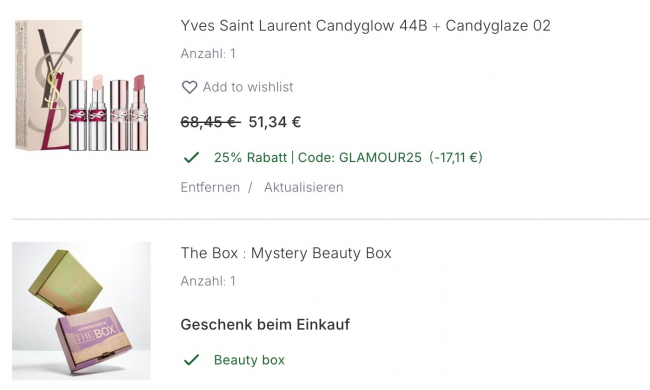This screenshot has width=650, height=390.
Task: Select the Add to wishlist text
Action: coord(248,87)
